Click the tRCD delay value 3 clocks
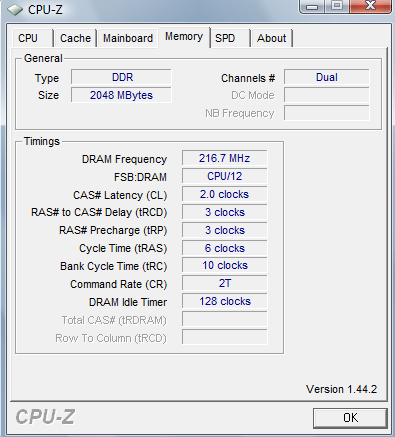This screenshot has height=437, width=395. pos(224,212)
